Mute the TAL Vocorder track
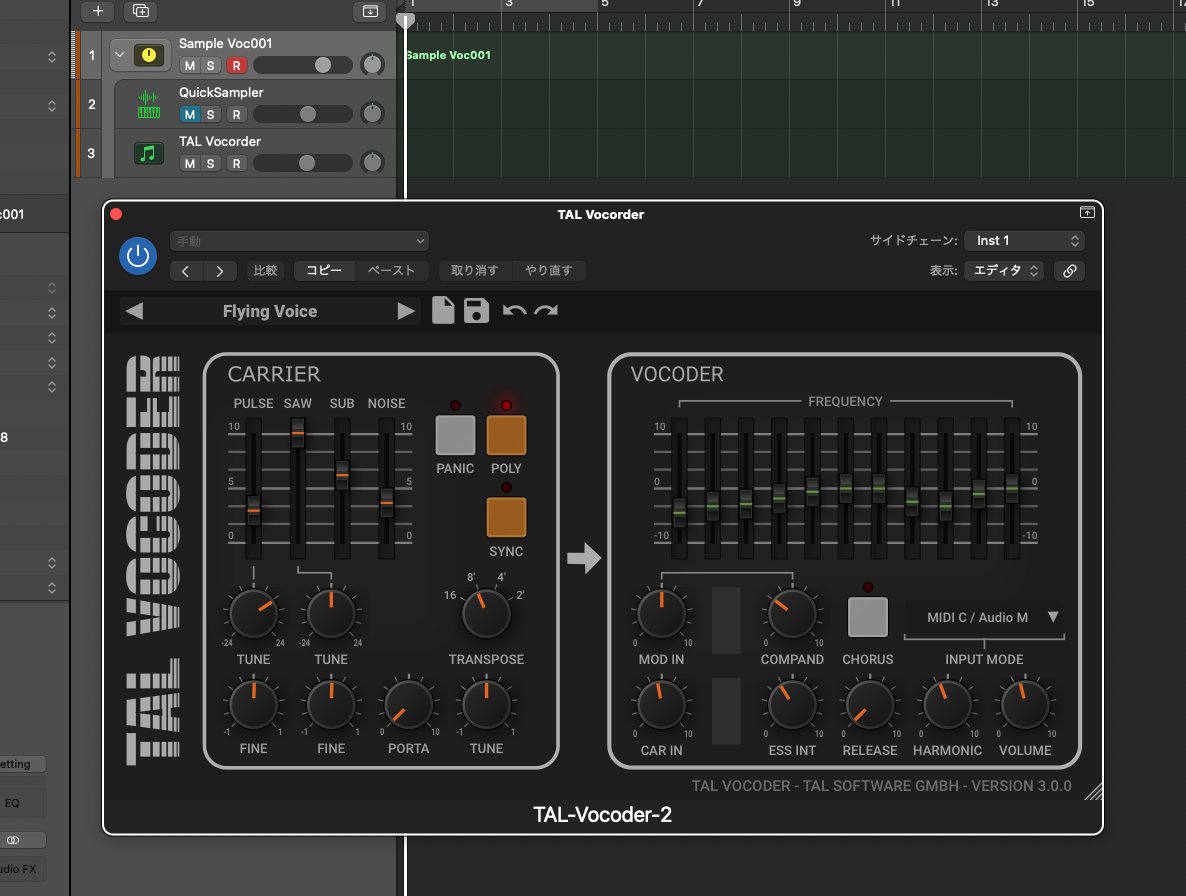 tap(190, 164)
